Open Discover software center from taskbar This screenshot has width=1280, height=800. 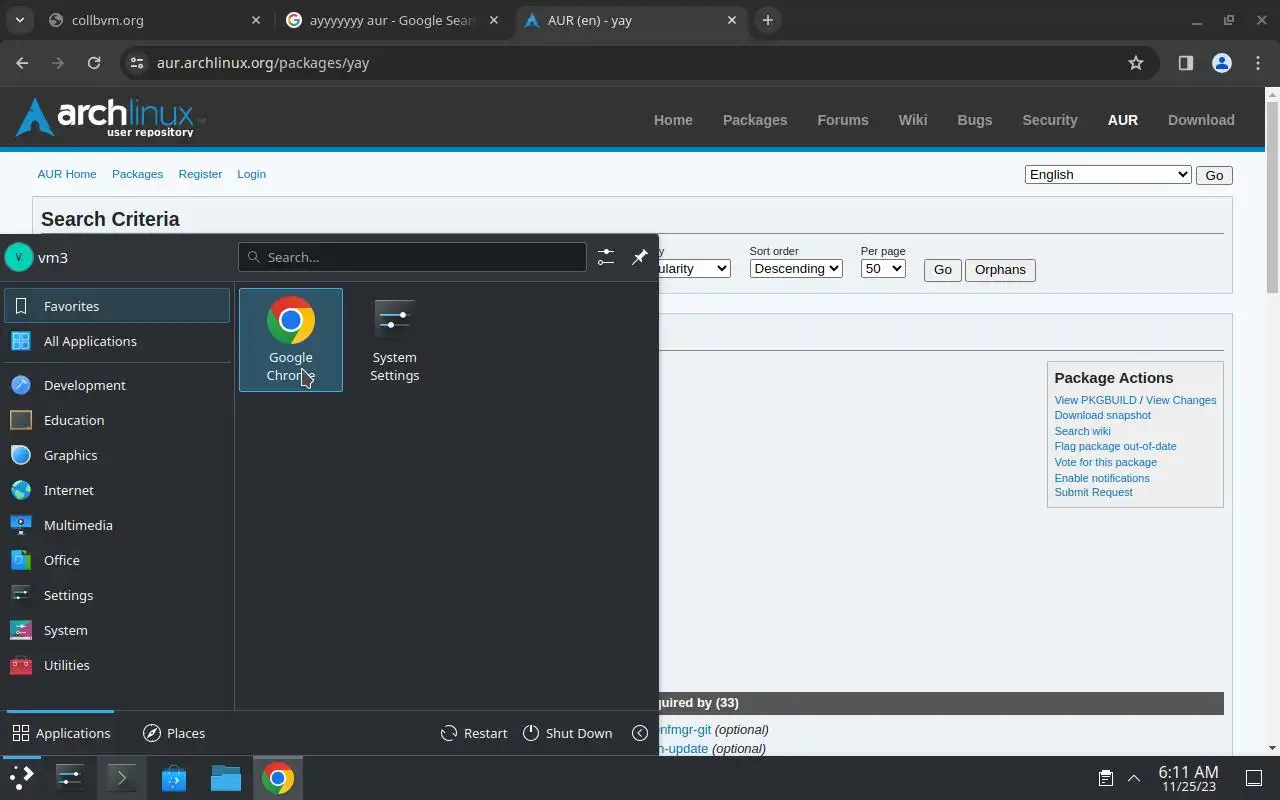click(174, 778)
